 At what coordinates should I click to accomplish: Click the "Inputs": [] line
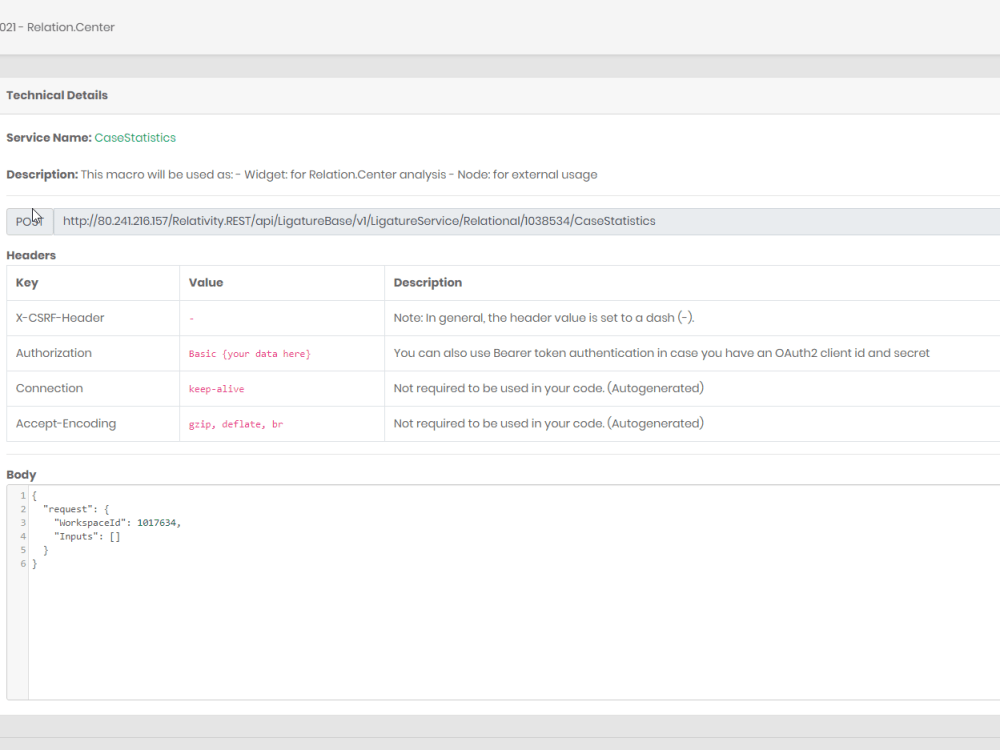click(x=87, y=536)
